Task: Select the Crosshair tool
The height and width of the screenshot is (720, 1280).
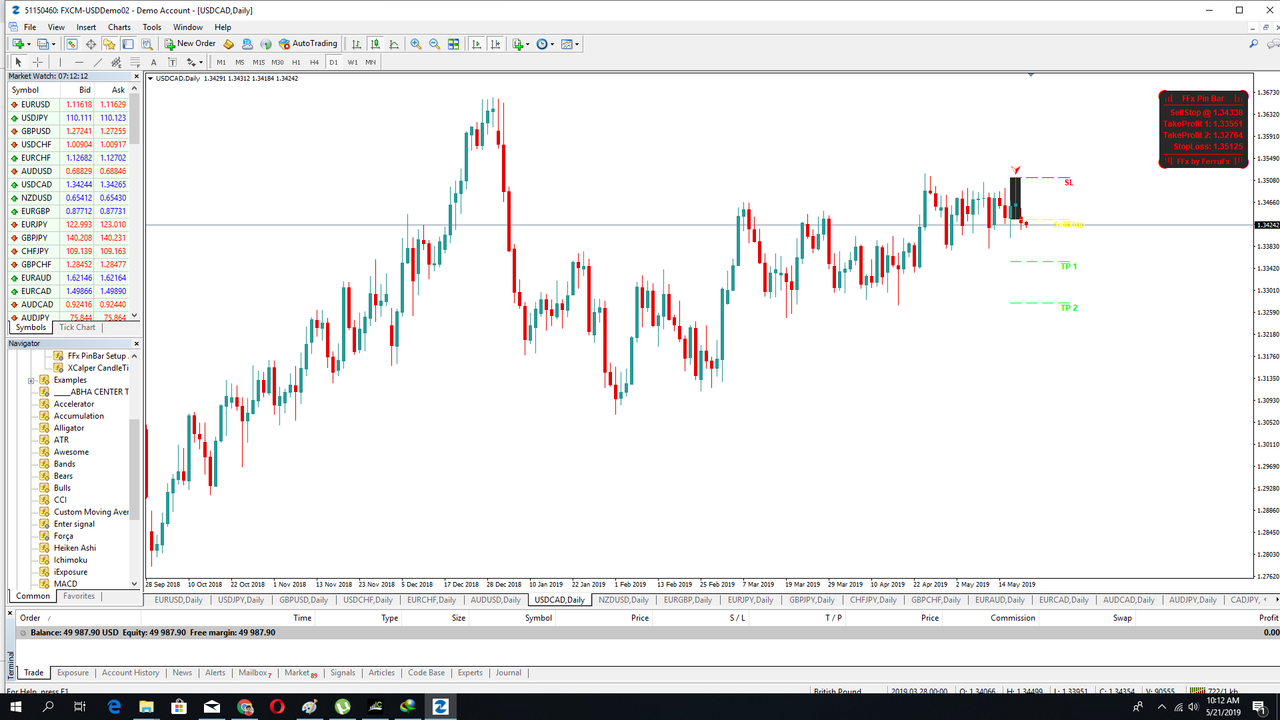Action: click(x=38, y=62)
